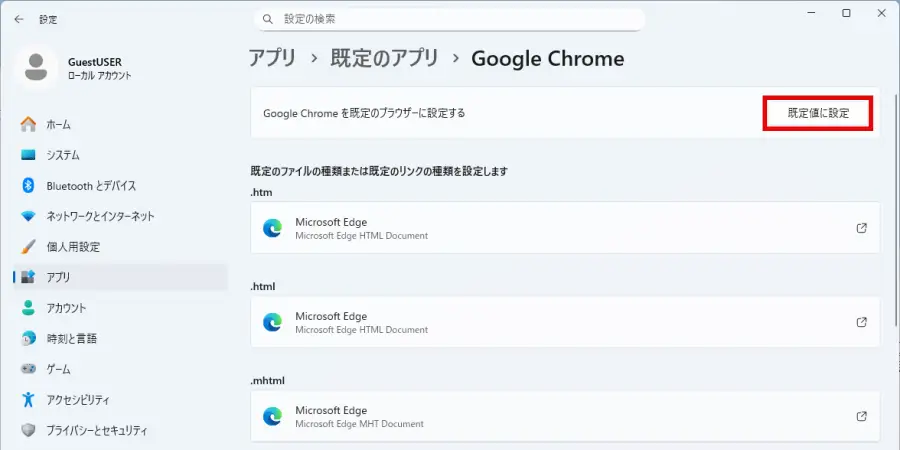Select アカウント in the sidebar
900x450 pixels.
(x=120, y=308)
